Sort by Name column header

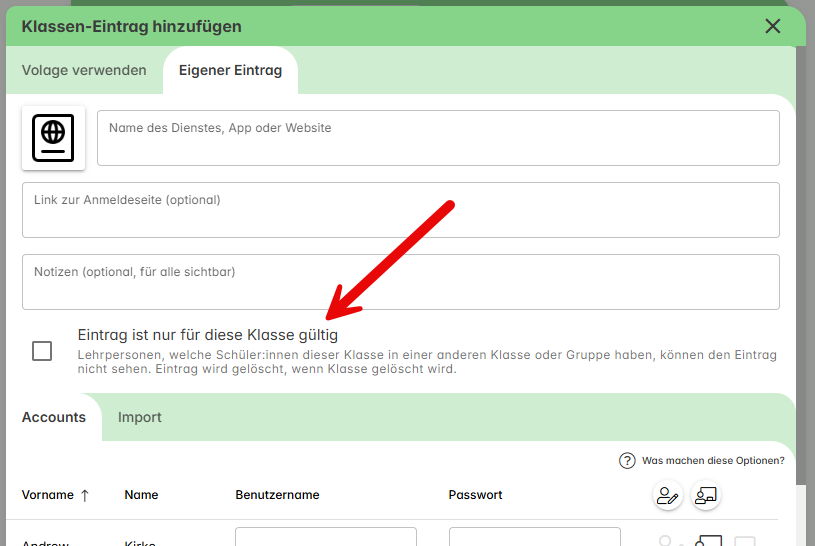[141, 495]
